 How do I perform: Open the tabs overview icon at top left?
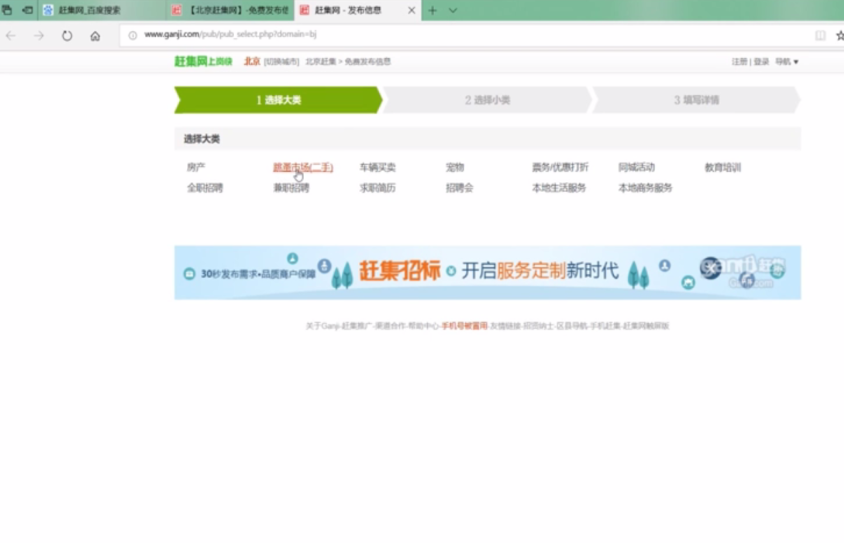[x=7, y=10]
